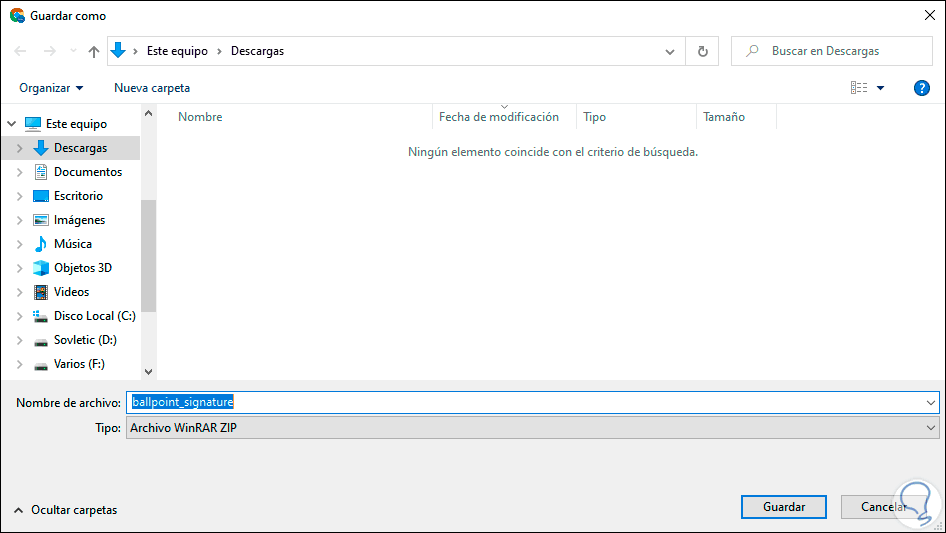Viewport: 946px width, 533px height.
Task: Go back with the left arrow
Action: coord(20,51)
